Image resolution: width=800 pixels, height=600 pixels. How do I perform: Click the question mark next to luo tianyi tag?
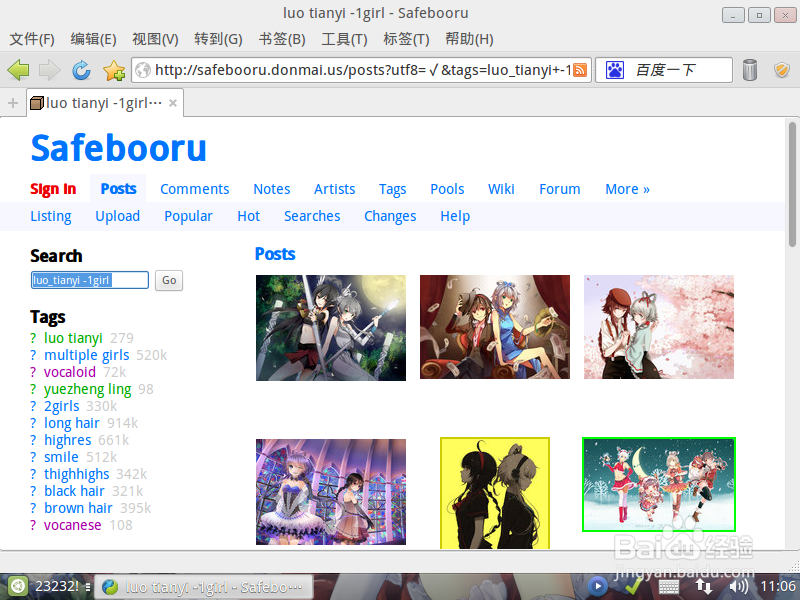tap(33, 338)
